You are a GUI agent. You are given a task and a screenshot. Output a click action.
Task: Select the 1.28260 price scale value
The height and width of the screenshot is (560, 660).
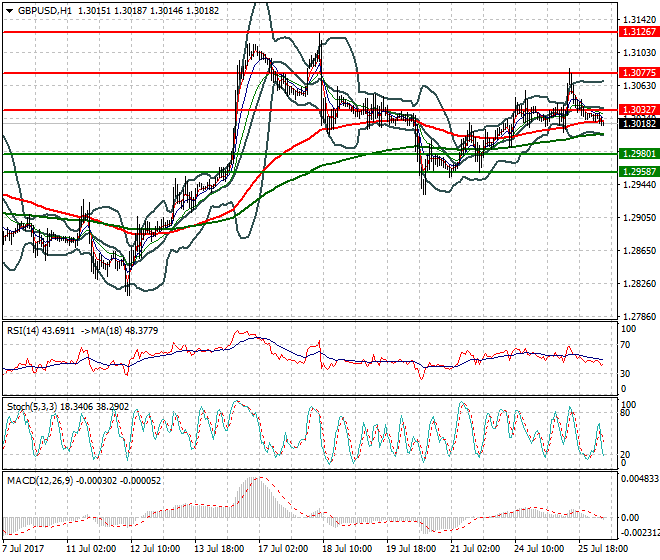639,284
